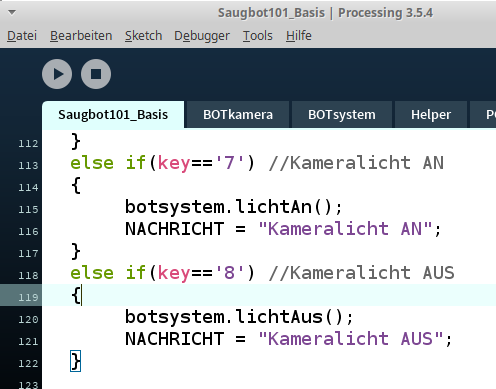496x389 pixels.
Task: Click the closing brace on line 112
Action: [76, 141]
